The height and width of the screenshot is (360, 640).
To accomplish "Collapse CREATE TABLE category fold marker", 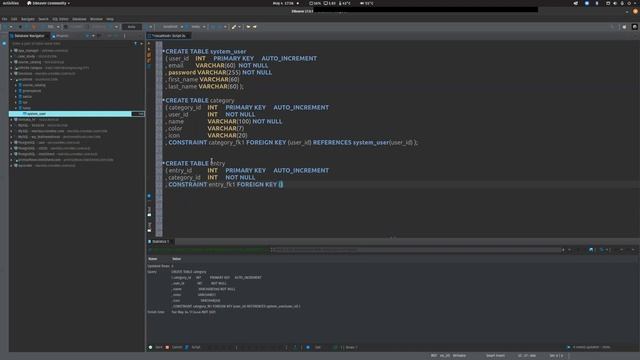I will coord(164,100).
